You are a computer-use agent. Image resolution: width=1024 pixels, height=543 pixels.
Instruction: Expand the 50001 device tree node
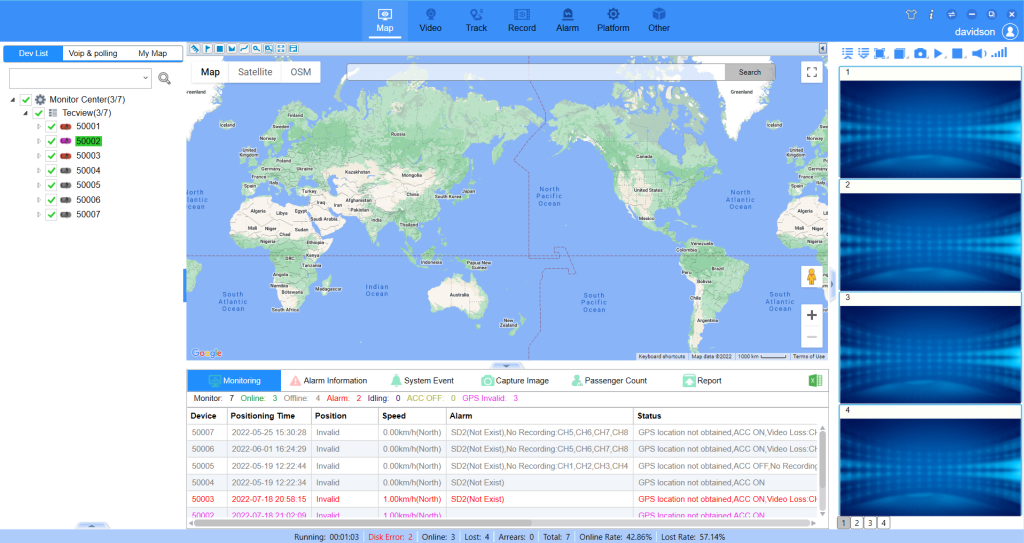click(x=39, y=127)
